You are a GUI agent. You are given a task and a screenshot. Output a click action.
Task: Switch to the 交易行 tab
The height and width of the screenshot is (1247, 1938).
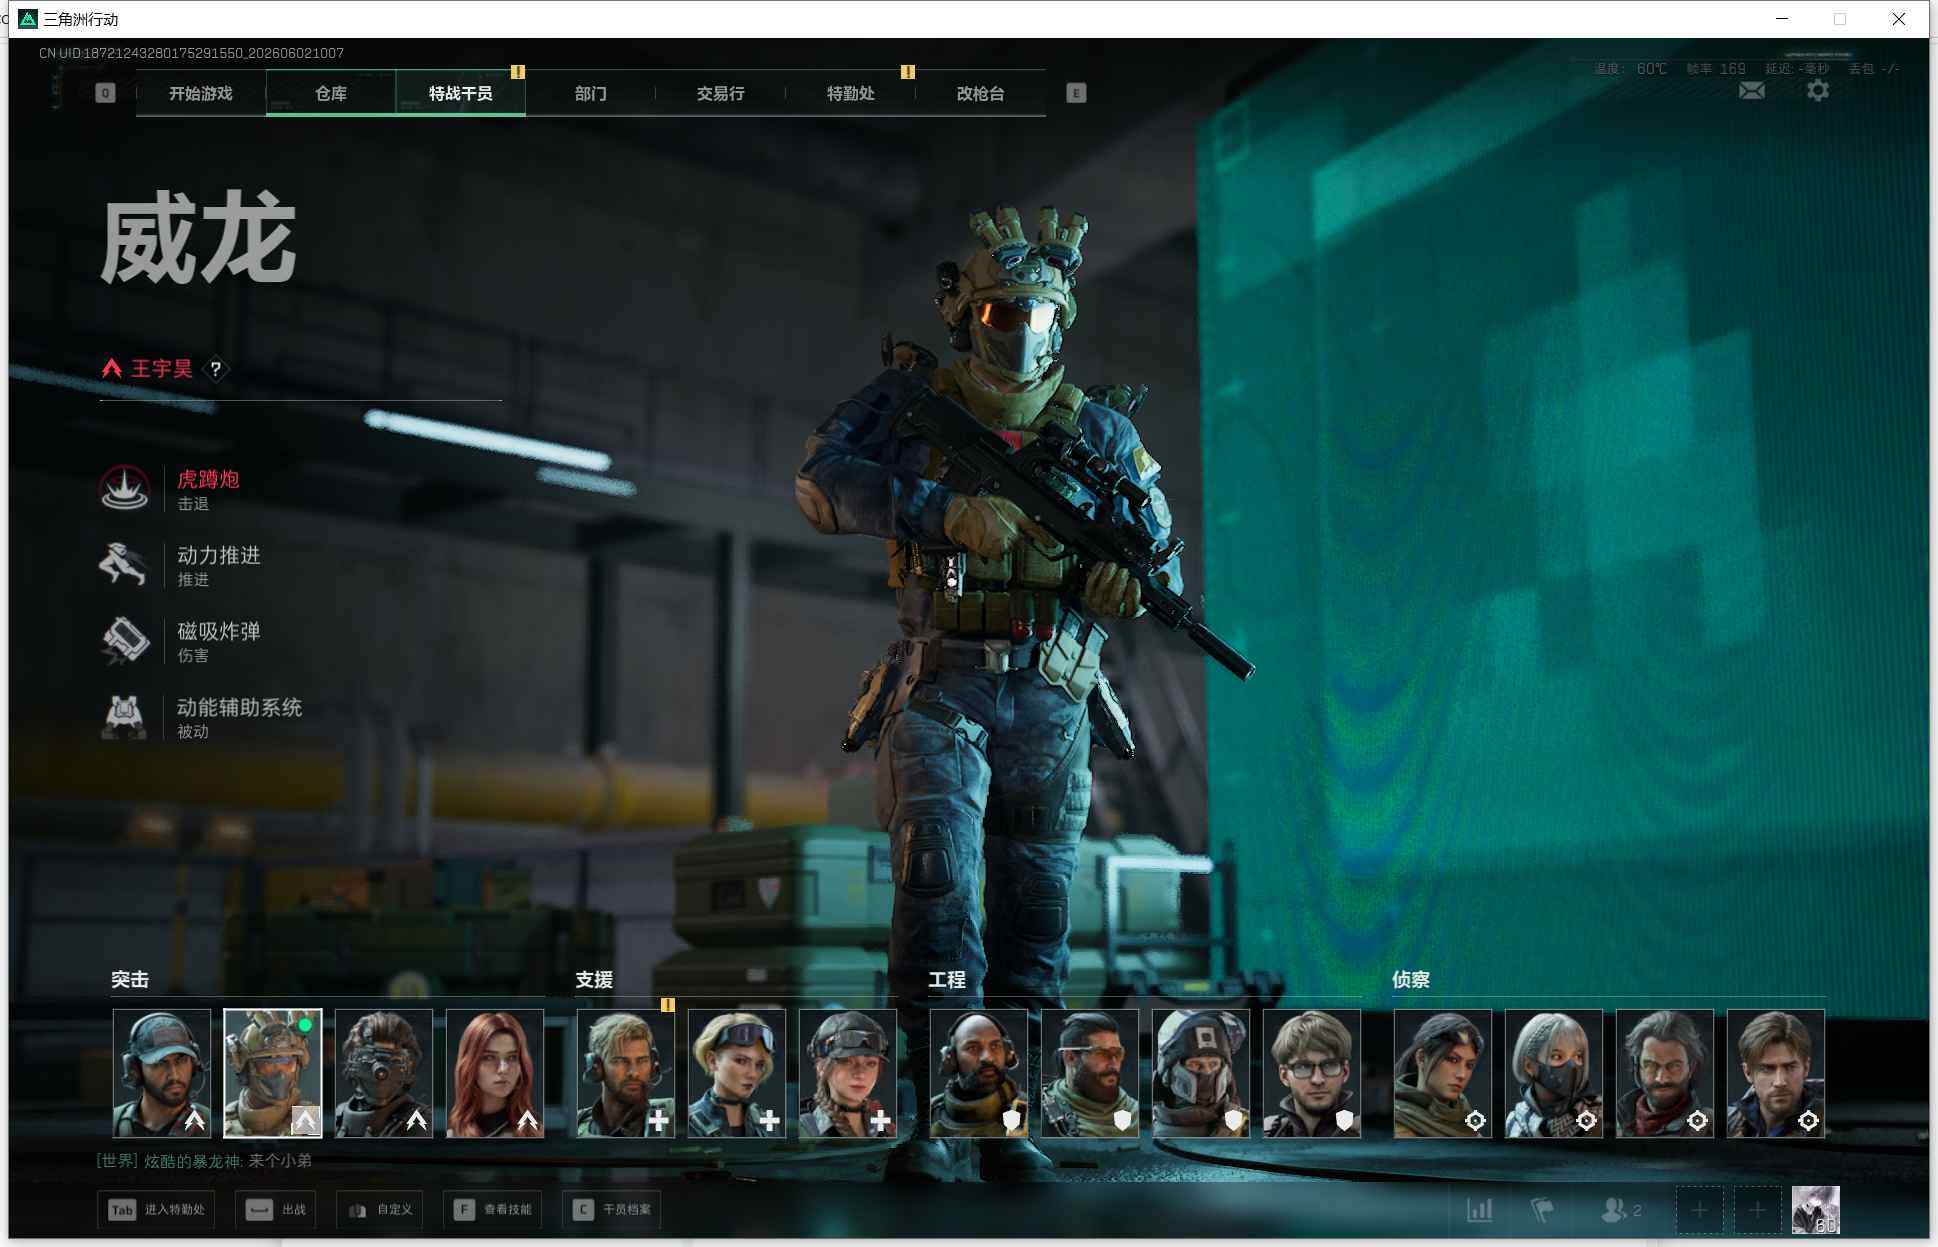coord(721,93)
